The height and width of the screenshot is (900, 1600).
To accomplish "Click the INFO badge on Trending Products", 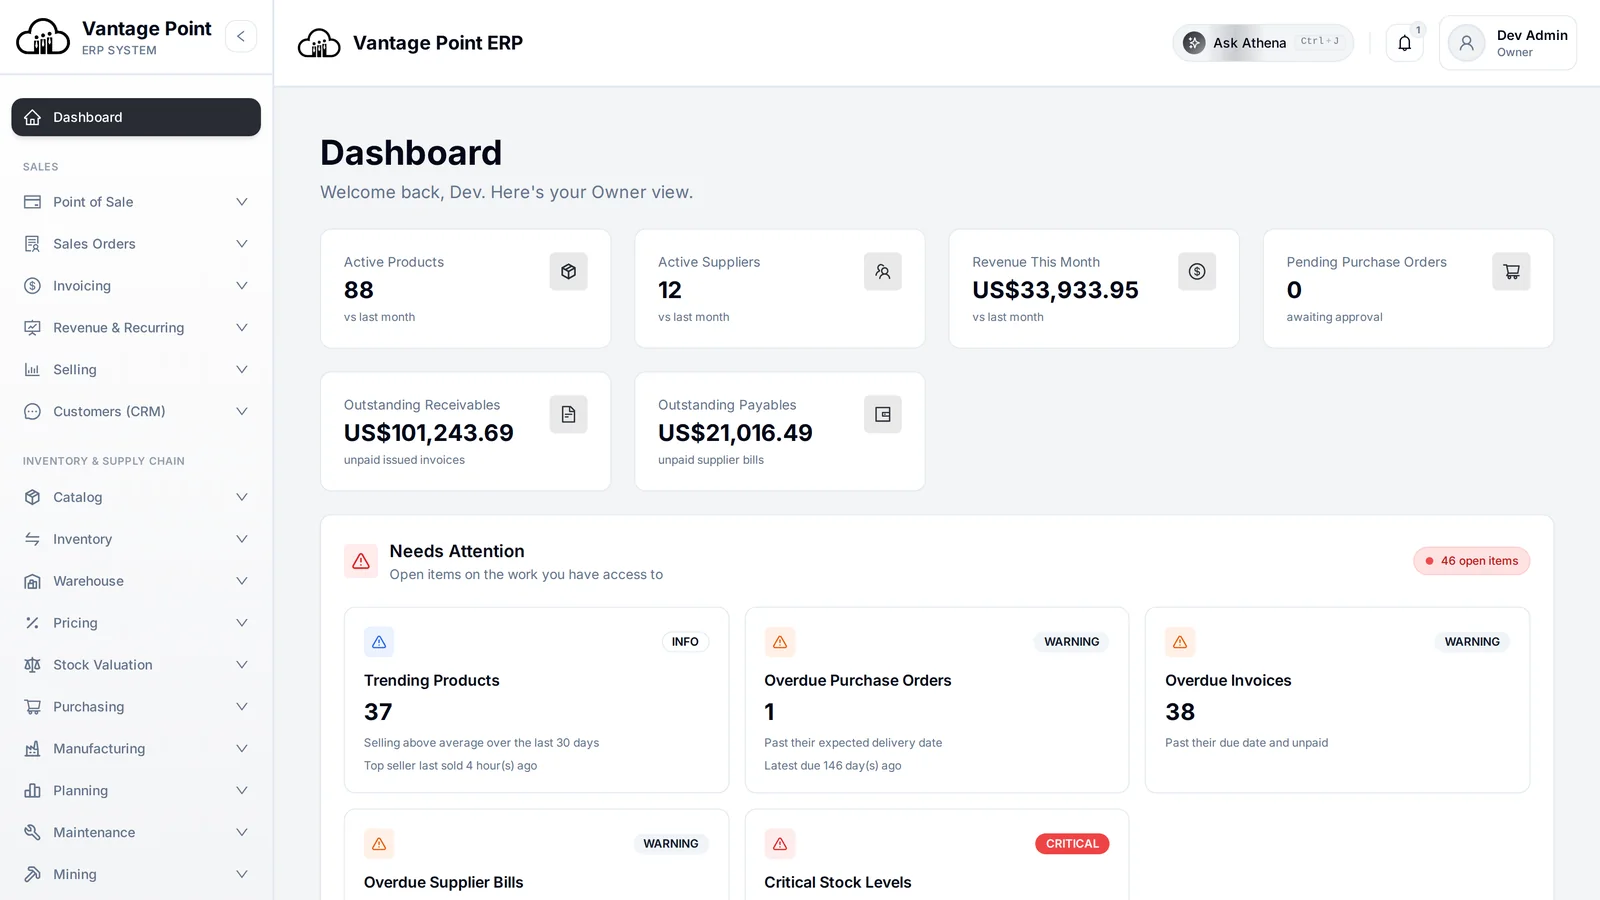I will [x=685, y=642].
